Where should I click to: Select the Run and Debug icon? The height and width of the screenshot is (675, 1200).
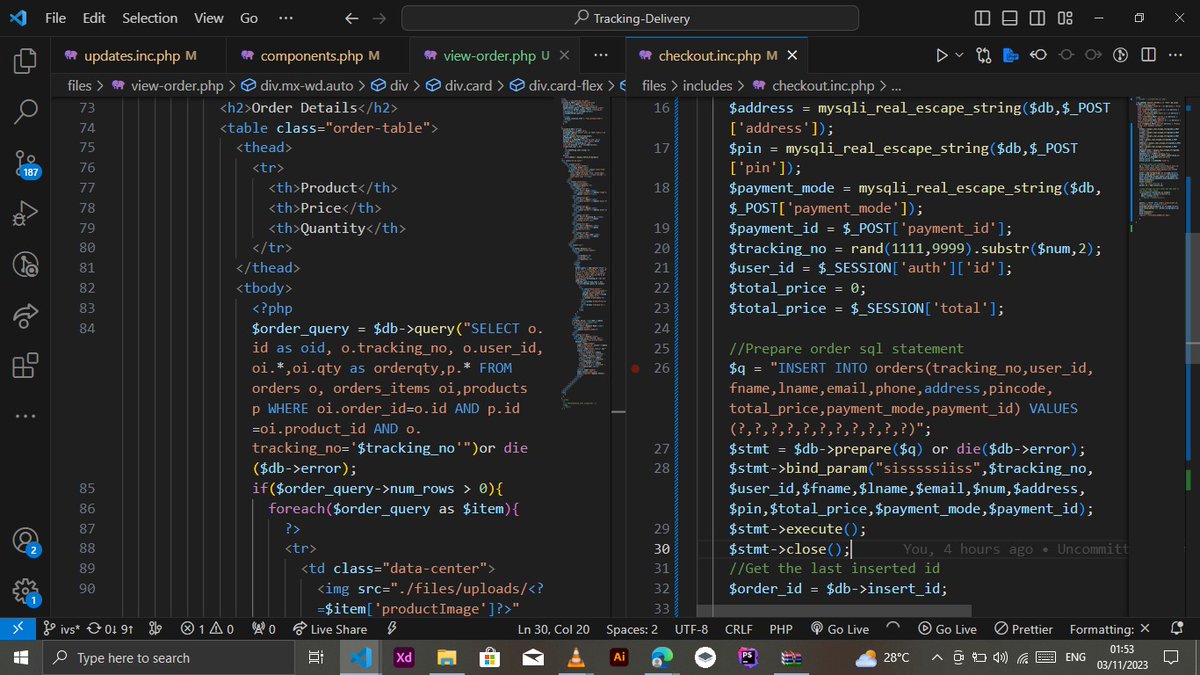[x=24, y=213]
